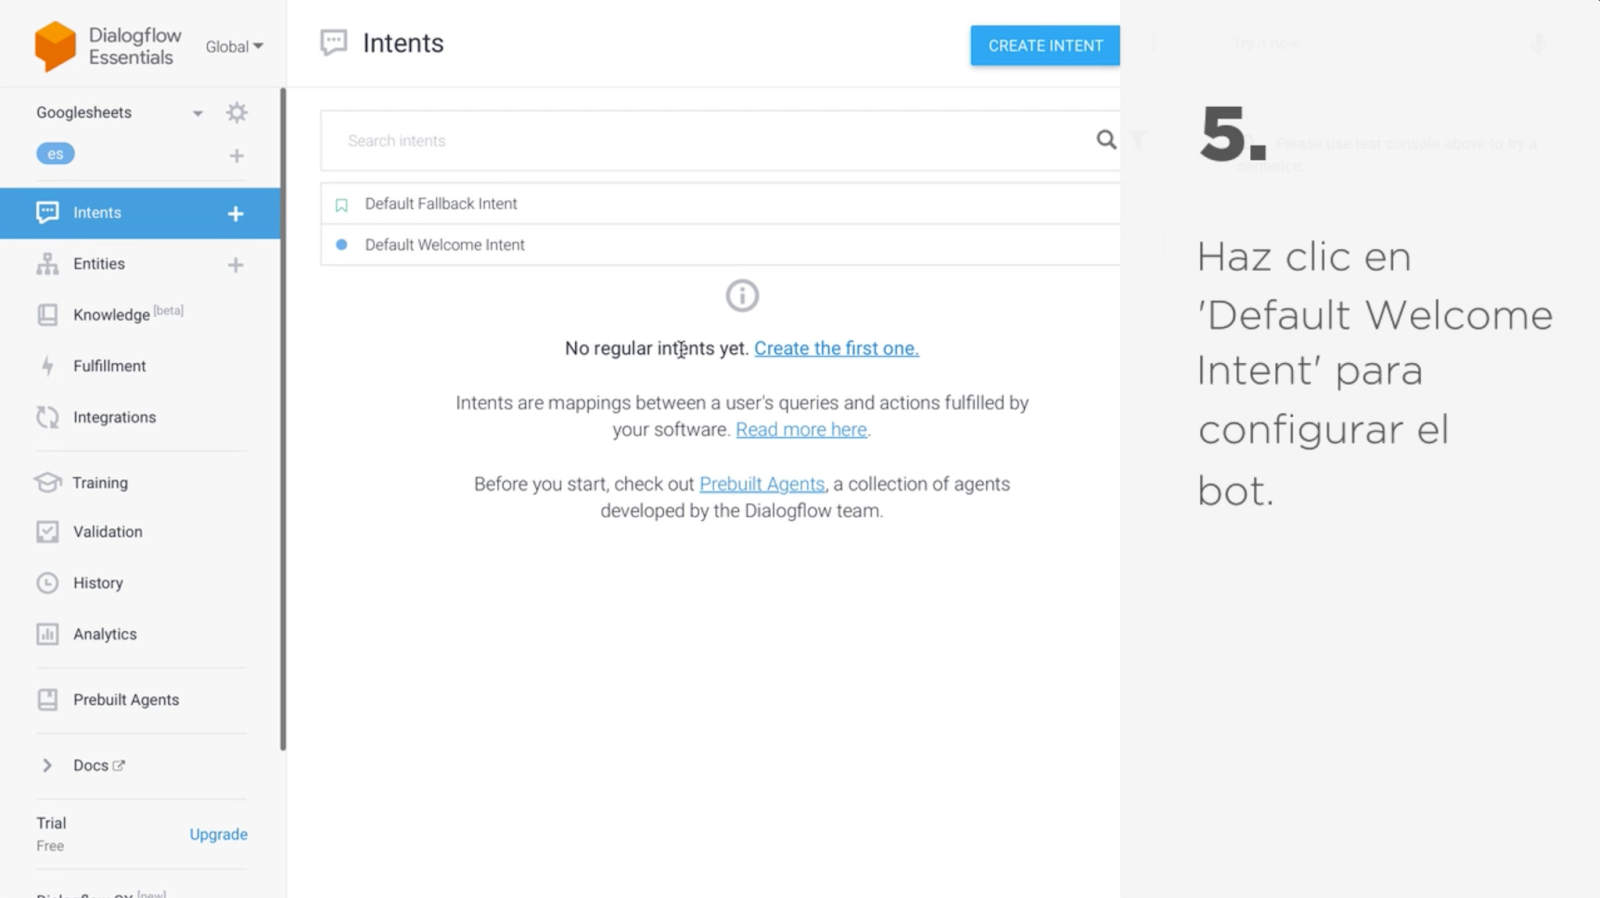
Task: Open the Fulfillment section
Action: coord(109,366)
